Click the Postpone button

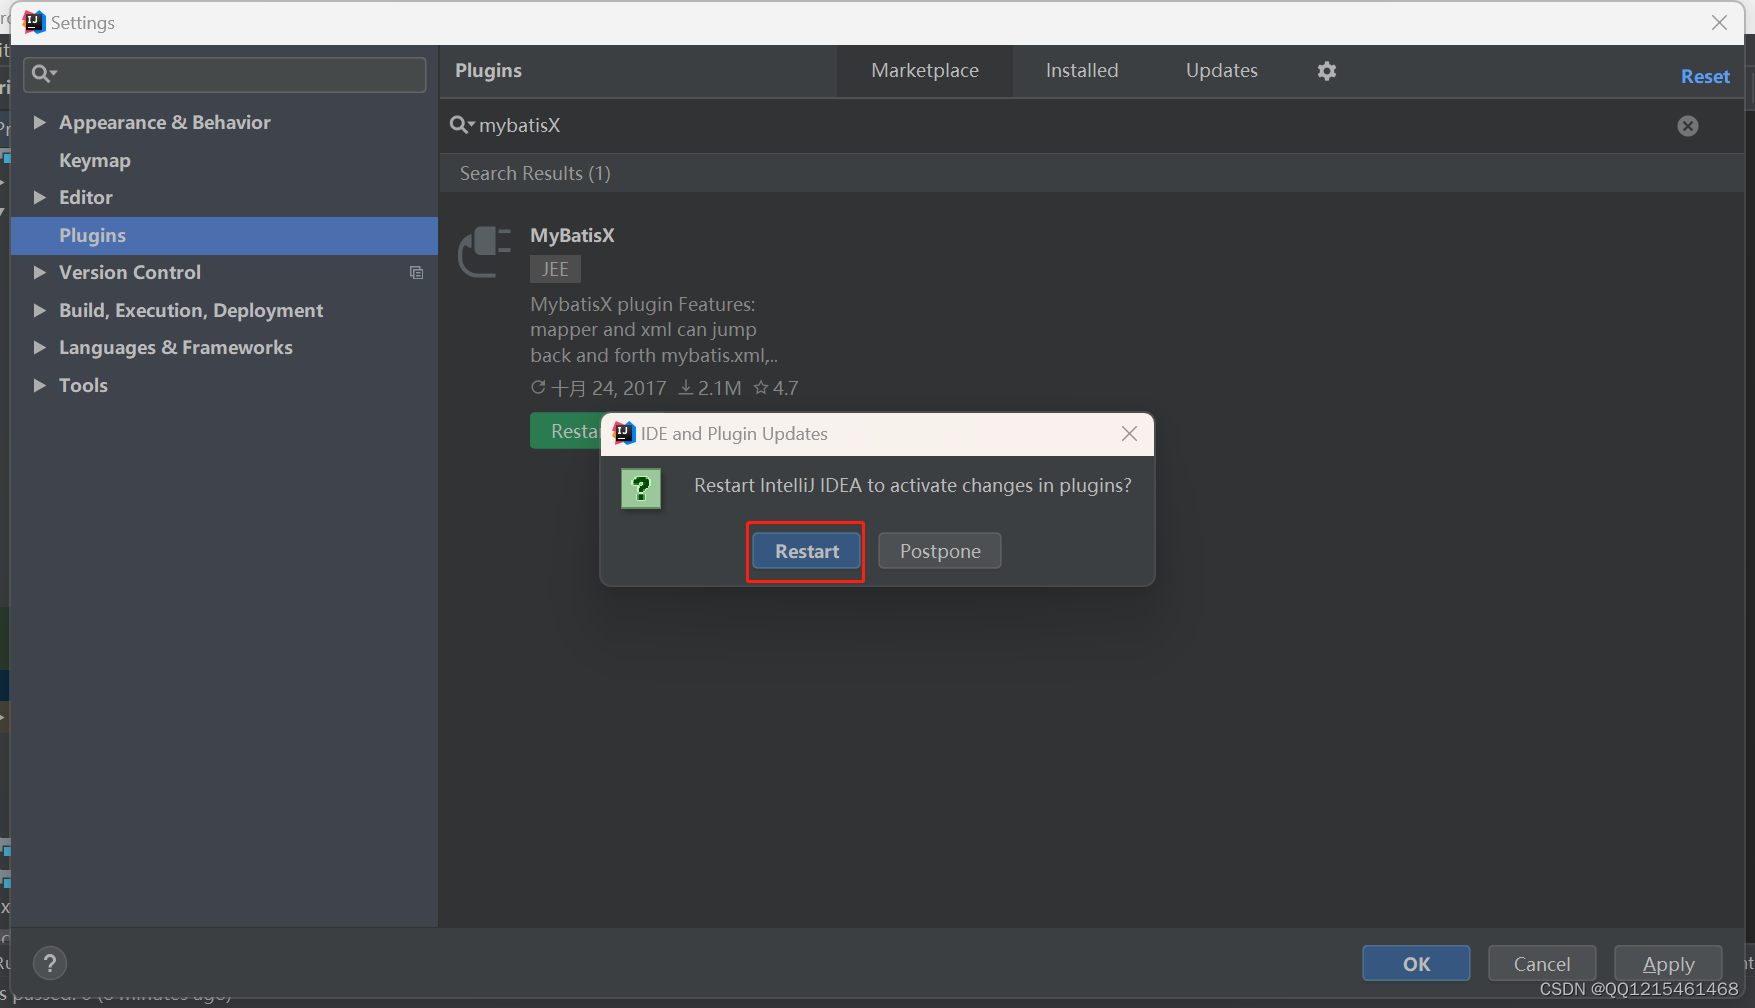pyautogui.click(x=940, y=551)
